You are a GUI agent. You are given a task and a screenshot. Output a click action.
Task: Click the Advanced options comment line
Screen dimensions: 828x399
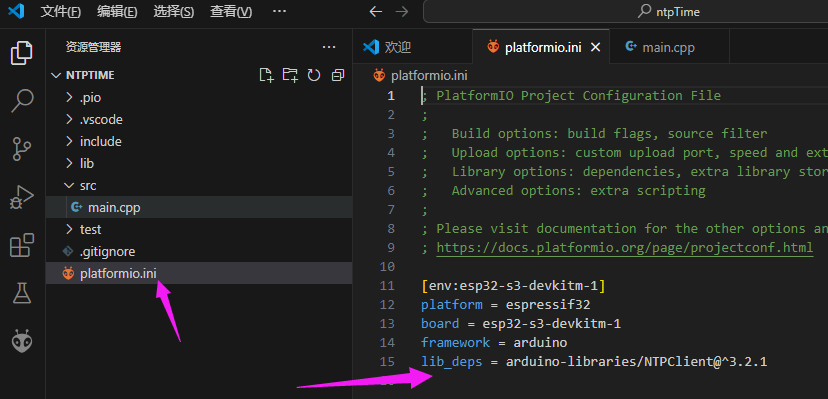[x=563, y=191]
